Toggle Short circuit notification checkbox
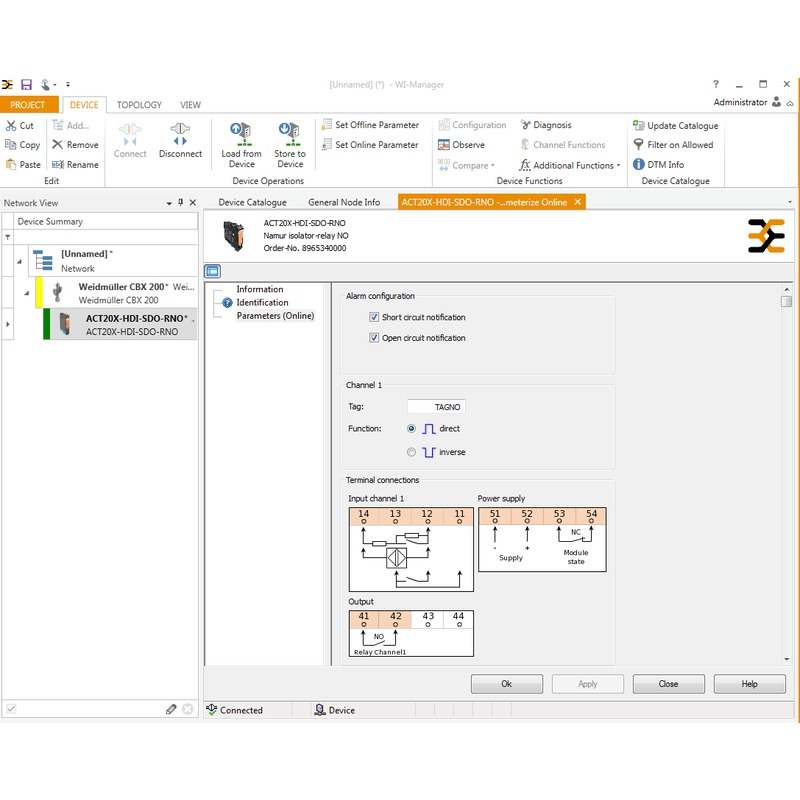This screenshot has height=800, width=800. pos(374,317)
